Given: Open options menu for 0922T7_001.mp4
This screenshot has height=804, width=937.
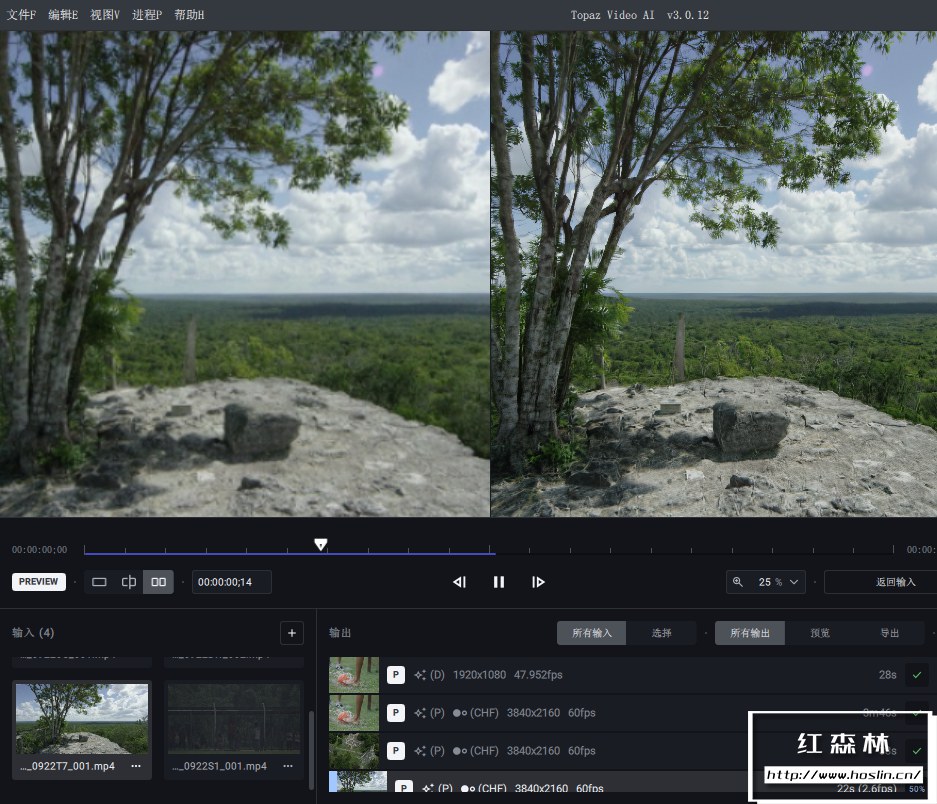Looking at the screenshot, I should (136, 766).
